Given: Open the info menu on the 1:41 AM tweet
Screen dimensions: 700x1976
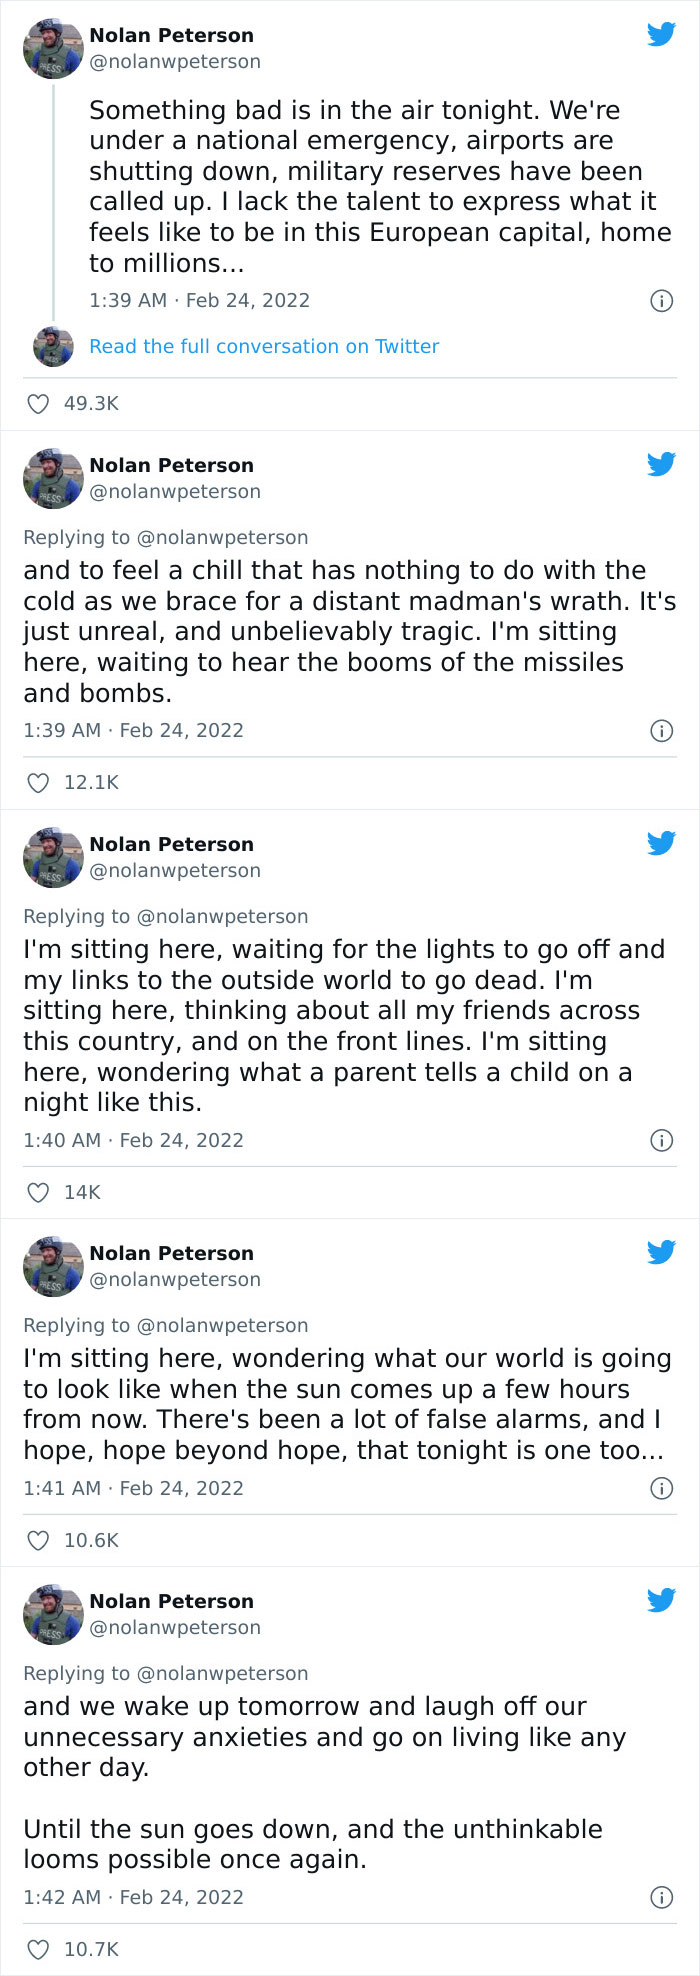Looking at the screenshot, I should click(x=662, y=1488).
